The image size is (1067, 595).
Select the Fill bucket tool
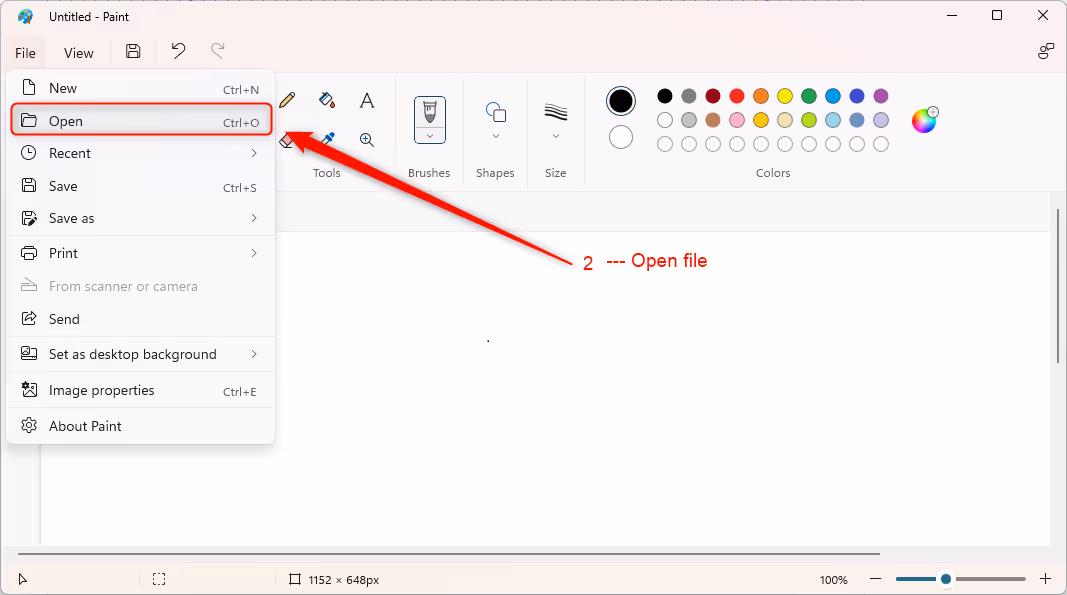tap(327, 100)
